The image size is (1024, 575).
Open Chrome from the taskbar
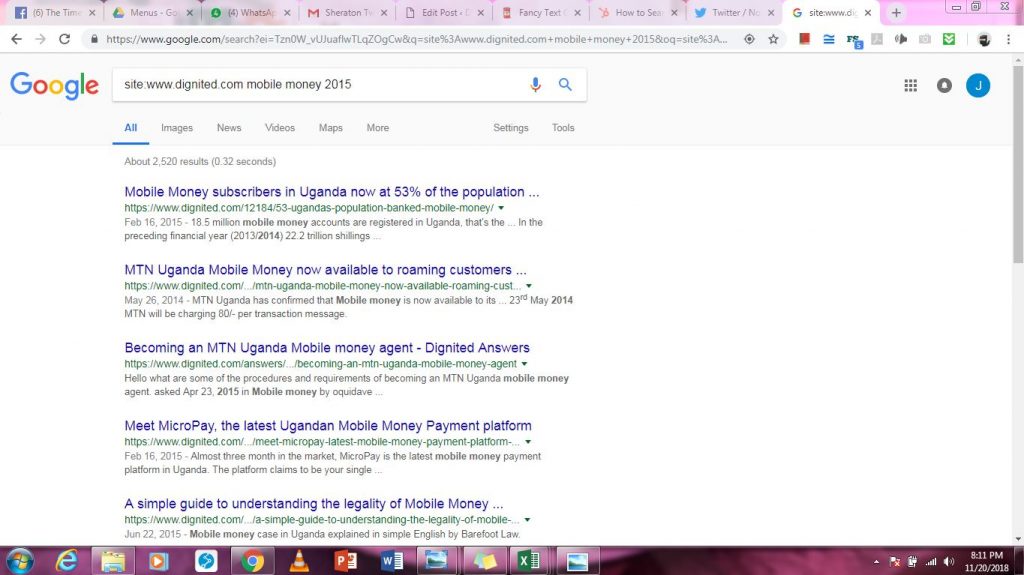click(x=252, y=561)
